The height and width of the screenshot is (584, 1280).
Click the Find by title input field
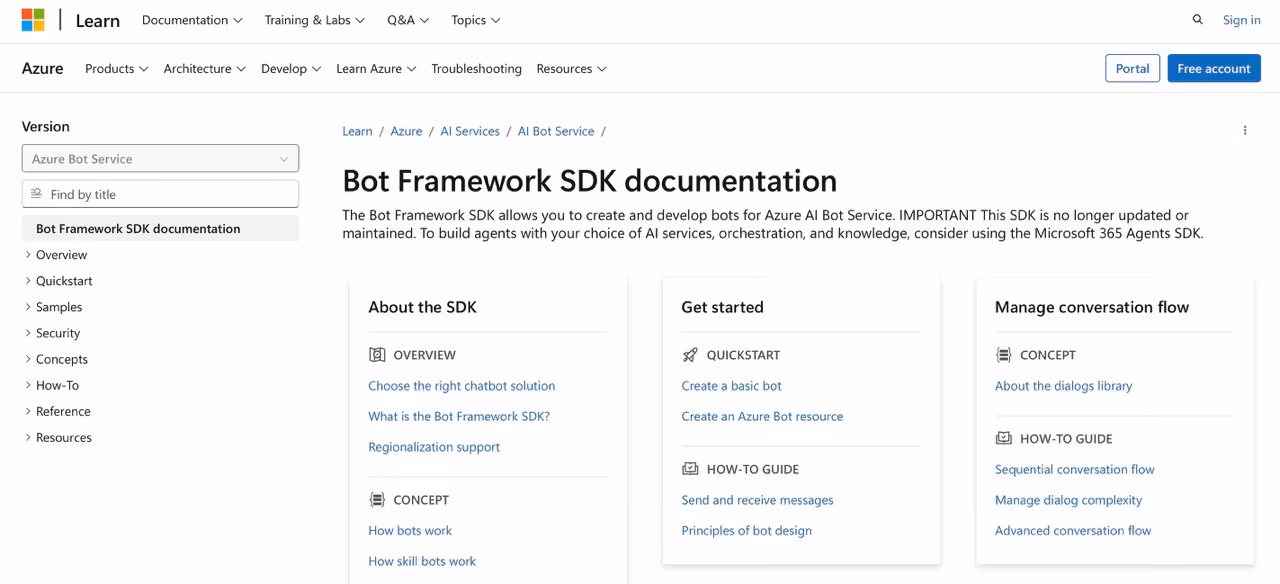pos(160,193)
